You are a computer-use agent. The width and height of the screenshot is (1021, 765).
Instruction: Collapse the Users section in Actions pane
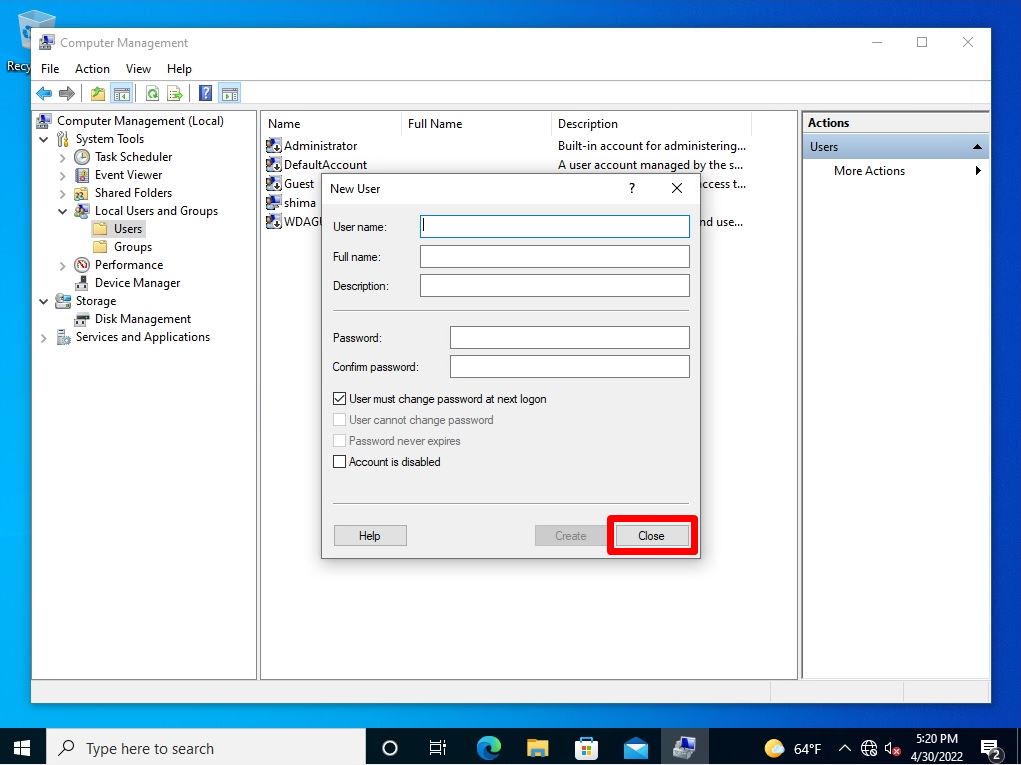point(977,147)
